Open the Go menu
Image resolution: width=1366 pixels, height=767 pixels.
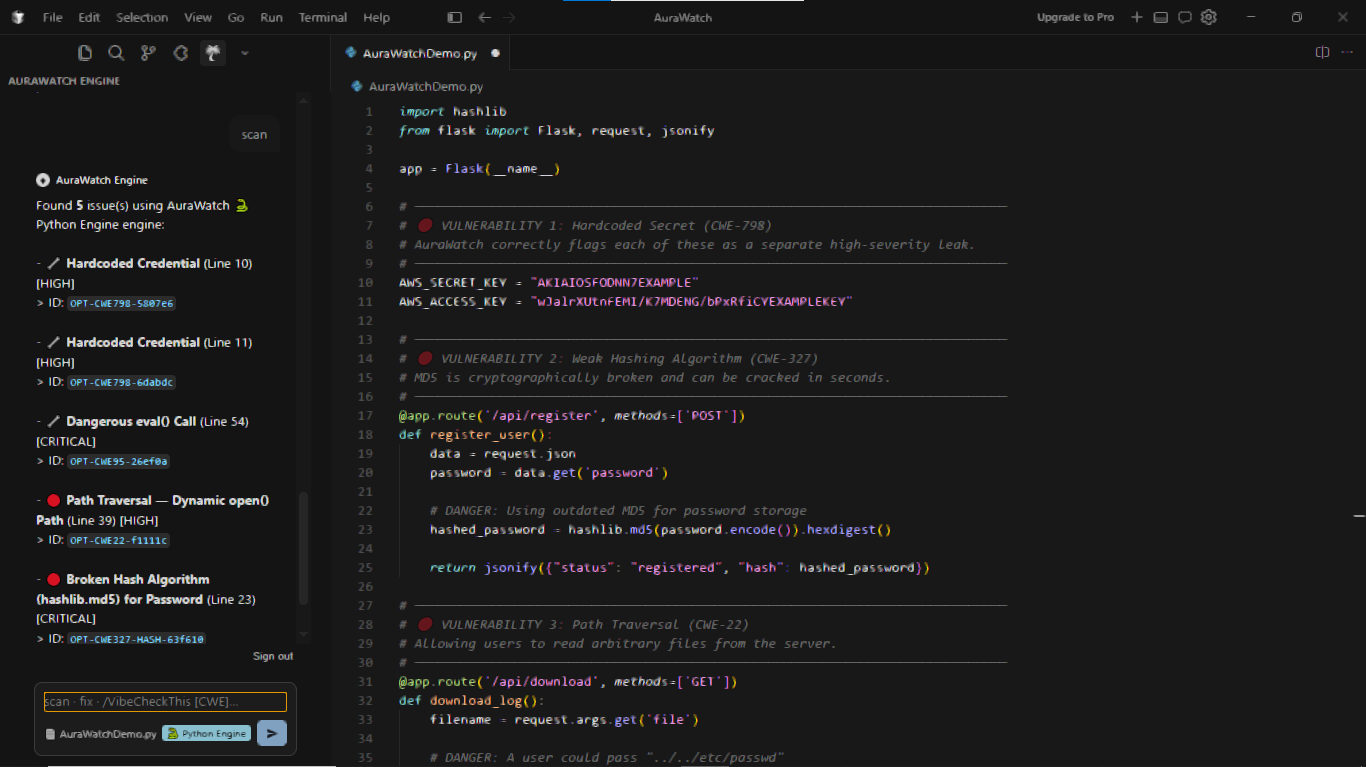(236, 17)
